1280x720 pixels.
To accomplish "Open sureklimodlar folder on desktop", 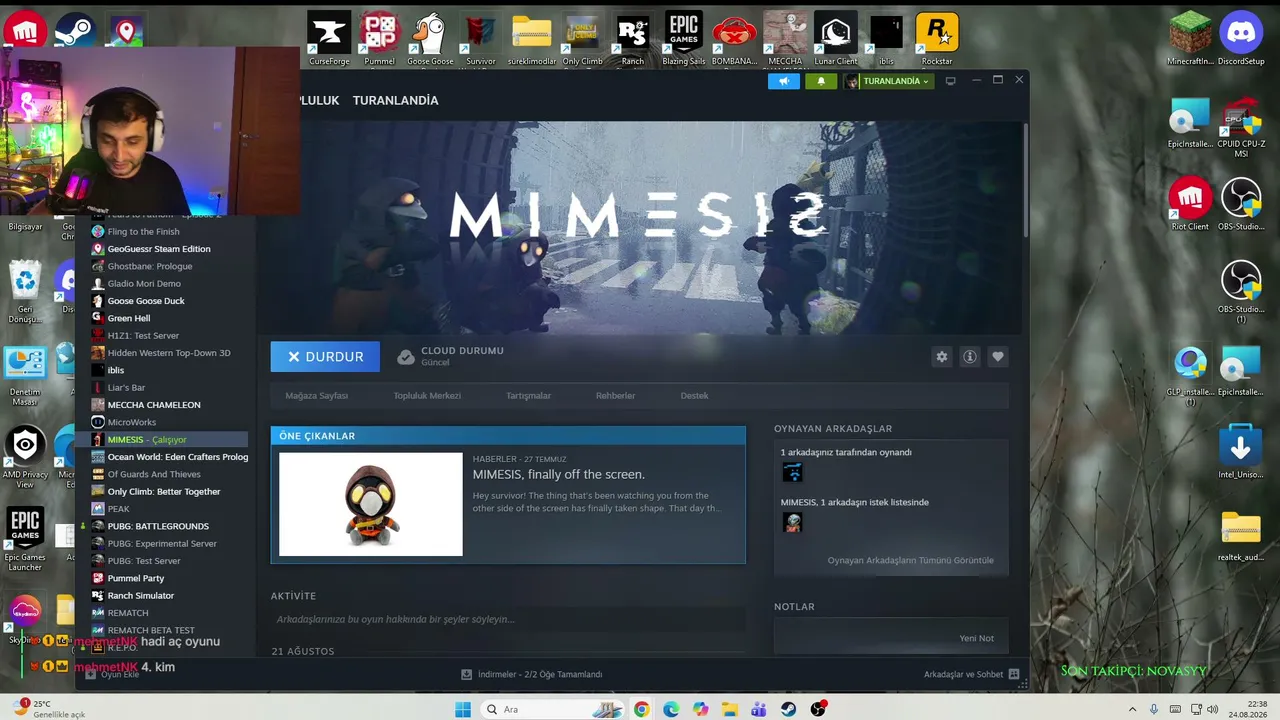I will click(532, 40).
